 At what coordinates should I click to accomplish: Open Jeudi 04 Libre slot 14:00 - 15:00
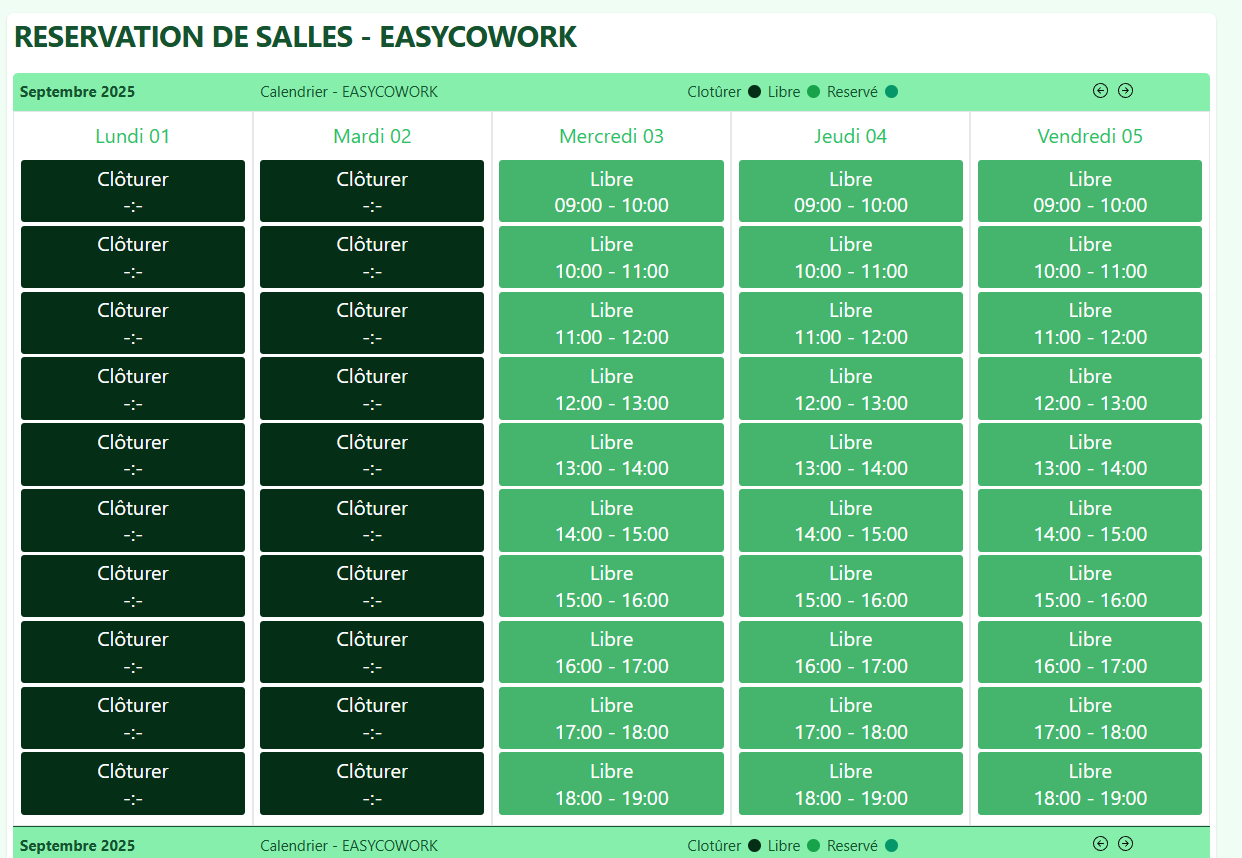[851, 520]
